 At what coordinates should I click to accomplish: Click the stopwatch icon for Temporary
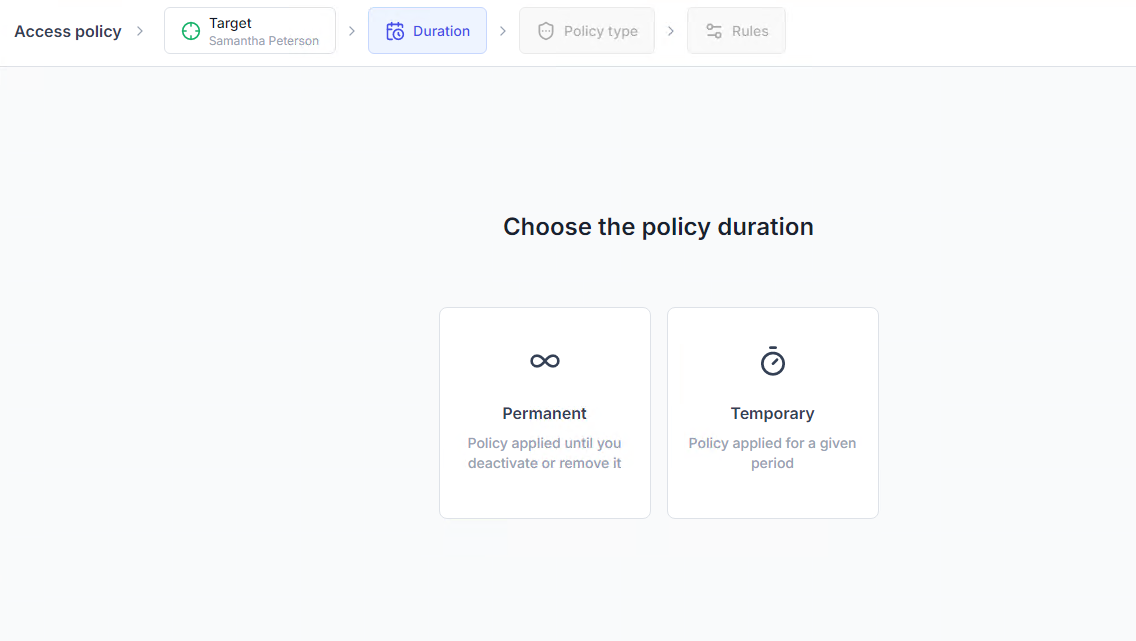[773, 361]
